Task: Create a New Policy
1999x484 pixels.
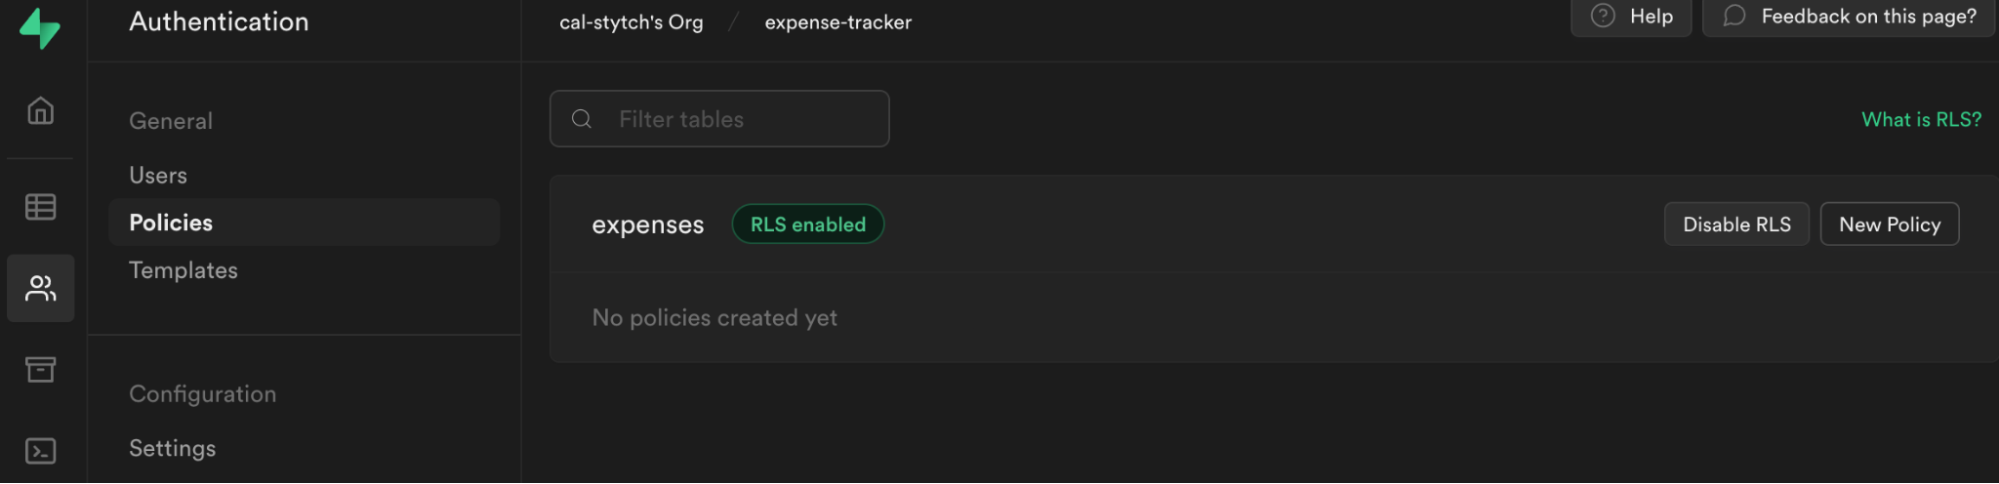Action: coord(1889,224)
